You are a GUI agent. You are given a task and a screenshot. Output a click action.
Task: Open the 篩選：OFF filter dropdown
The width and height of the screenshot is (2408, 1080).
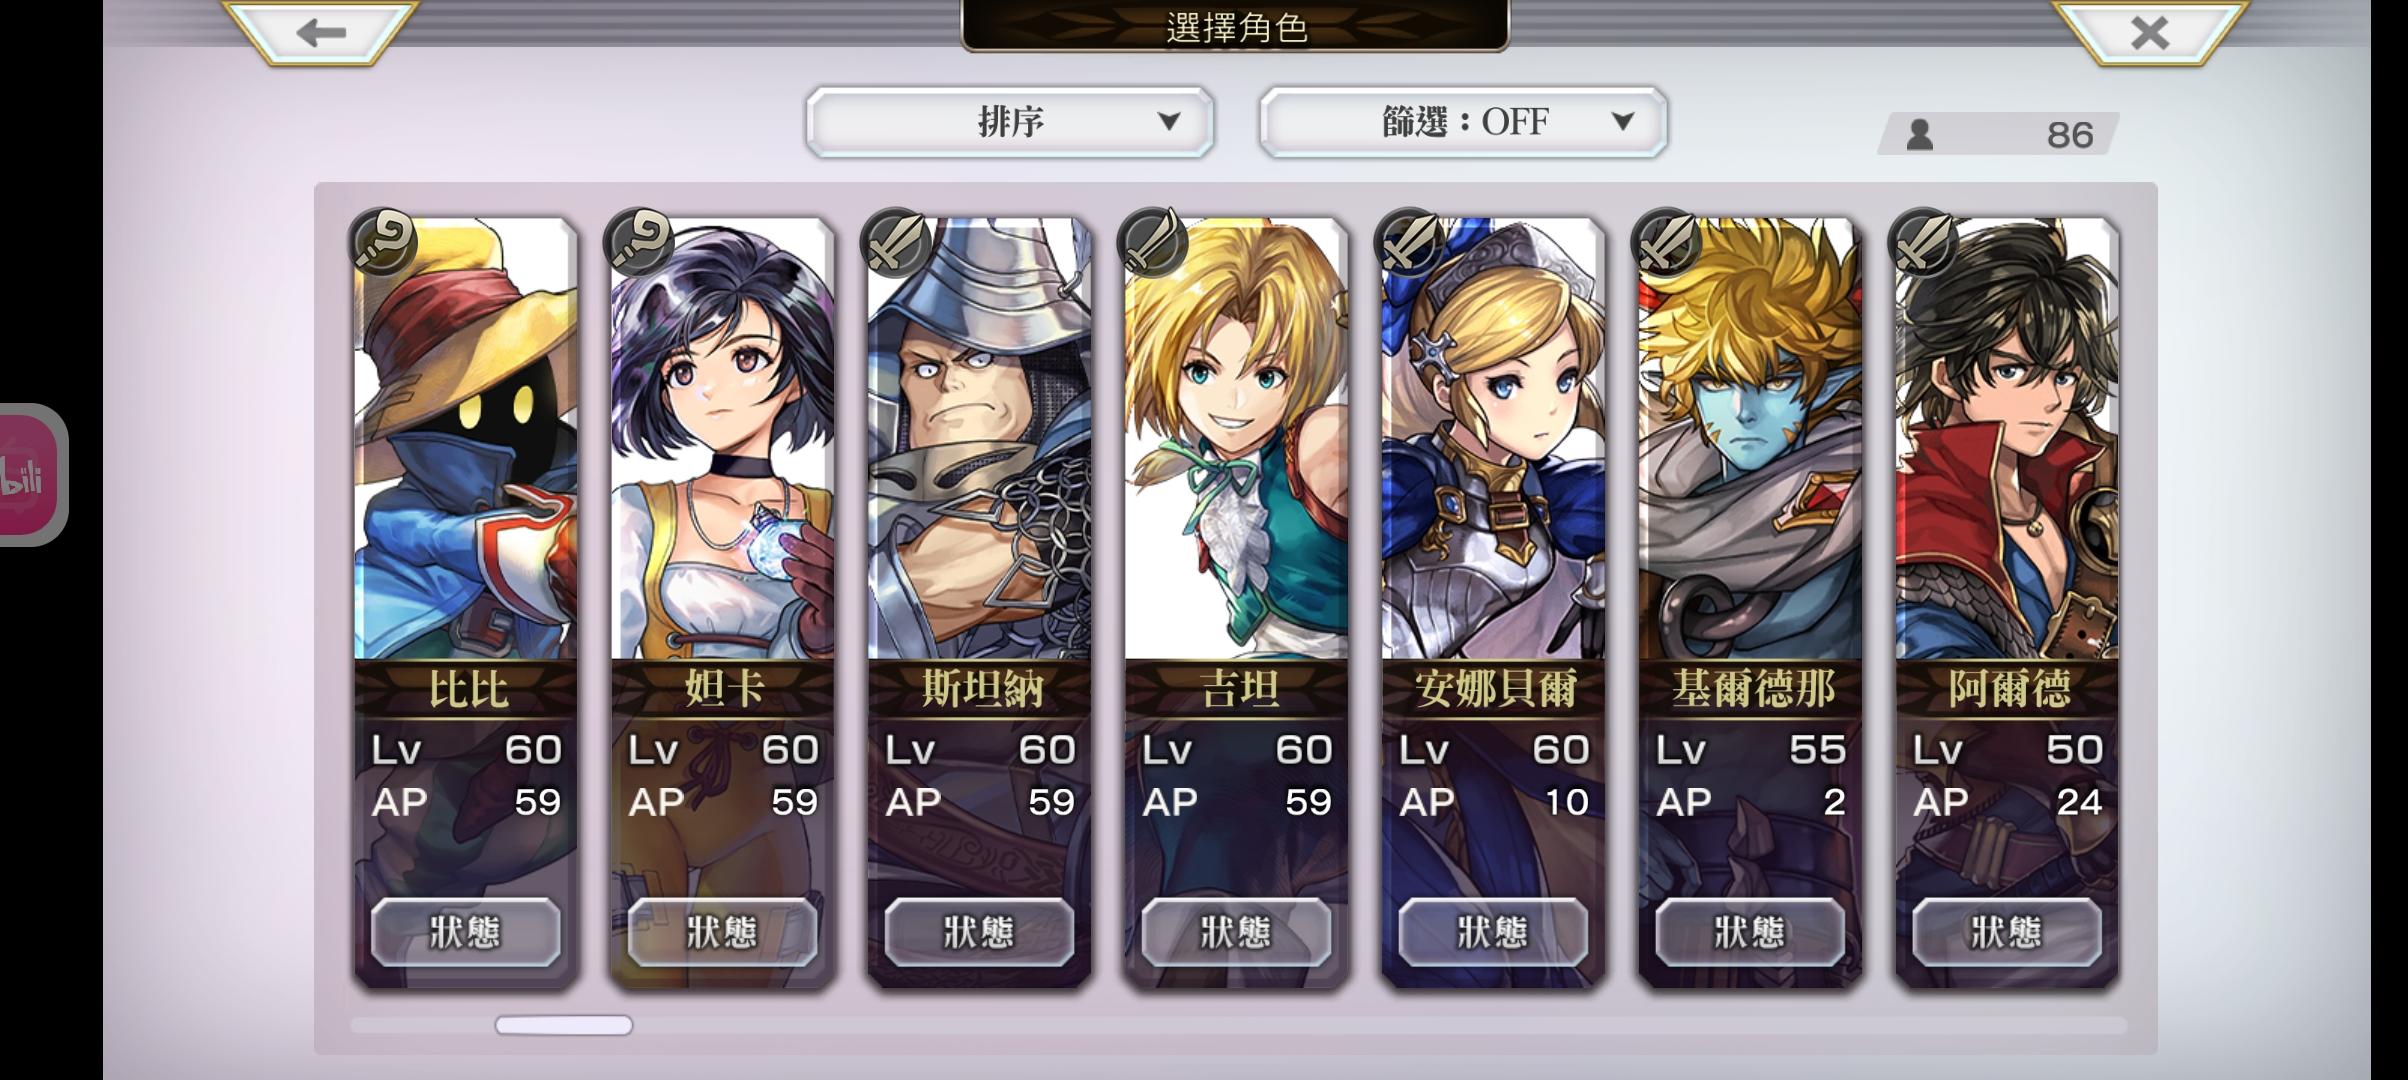point(1463,122)
